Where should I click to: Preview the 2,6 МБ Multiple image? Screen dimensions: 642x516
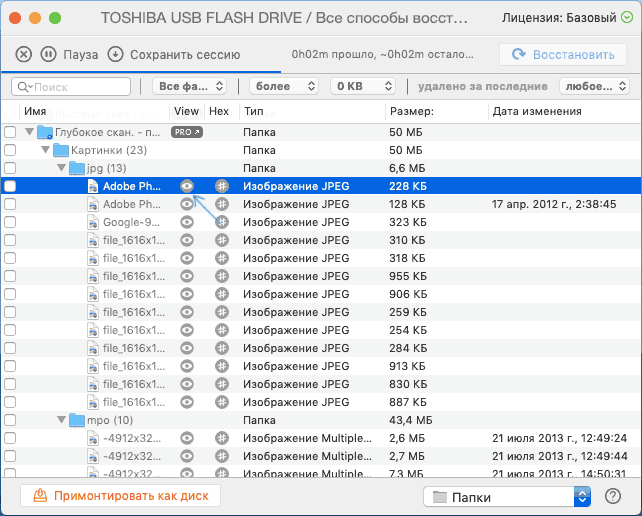pyautogui.click(x=186, y=438)
